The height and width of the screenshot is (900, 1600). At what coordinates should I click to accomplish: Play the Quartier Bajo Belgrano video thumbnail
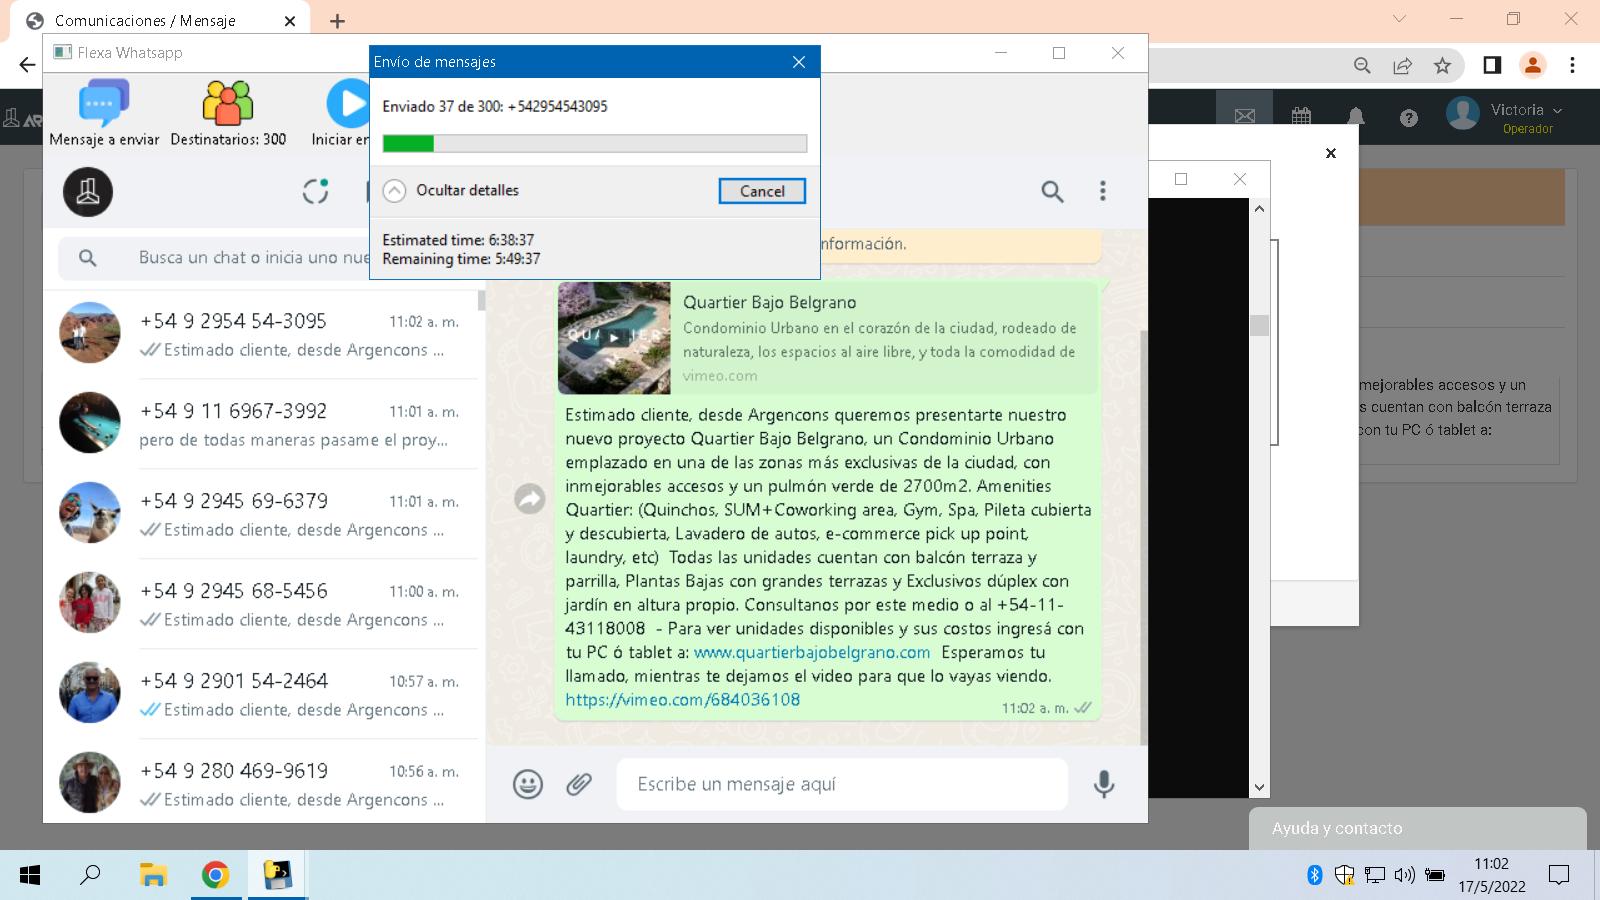point(614,337)
